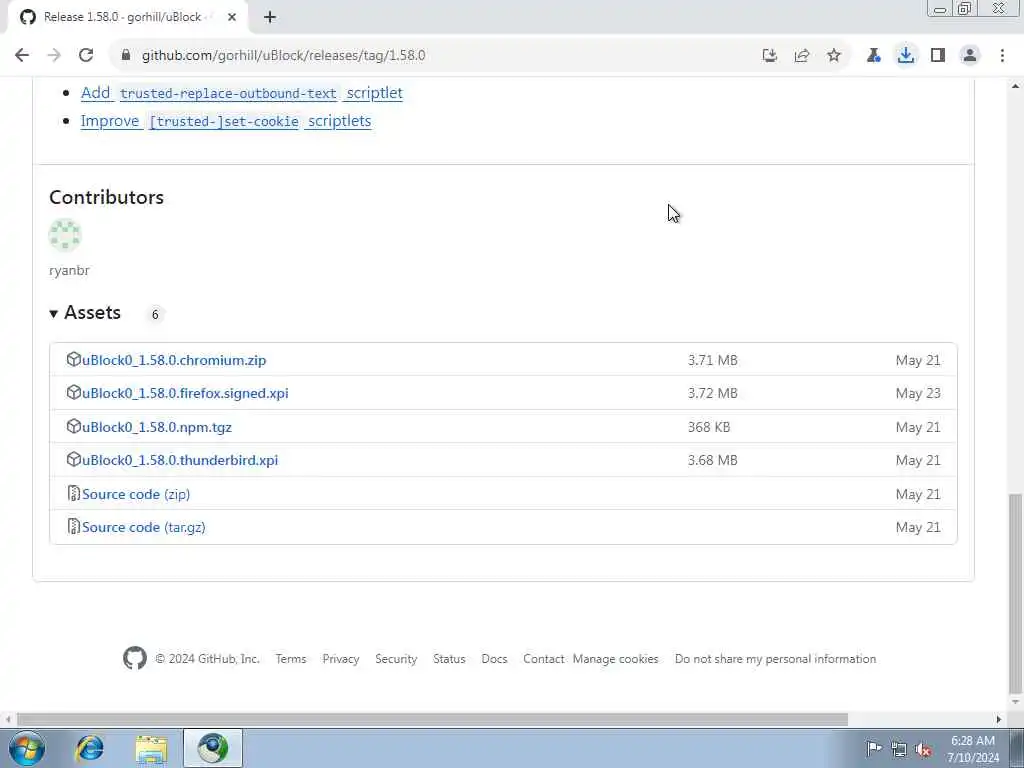Collapse the Assets section
1024x768 pixels.
point(85,313)
